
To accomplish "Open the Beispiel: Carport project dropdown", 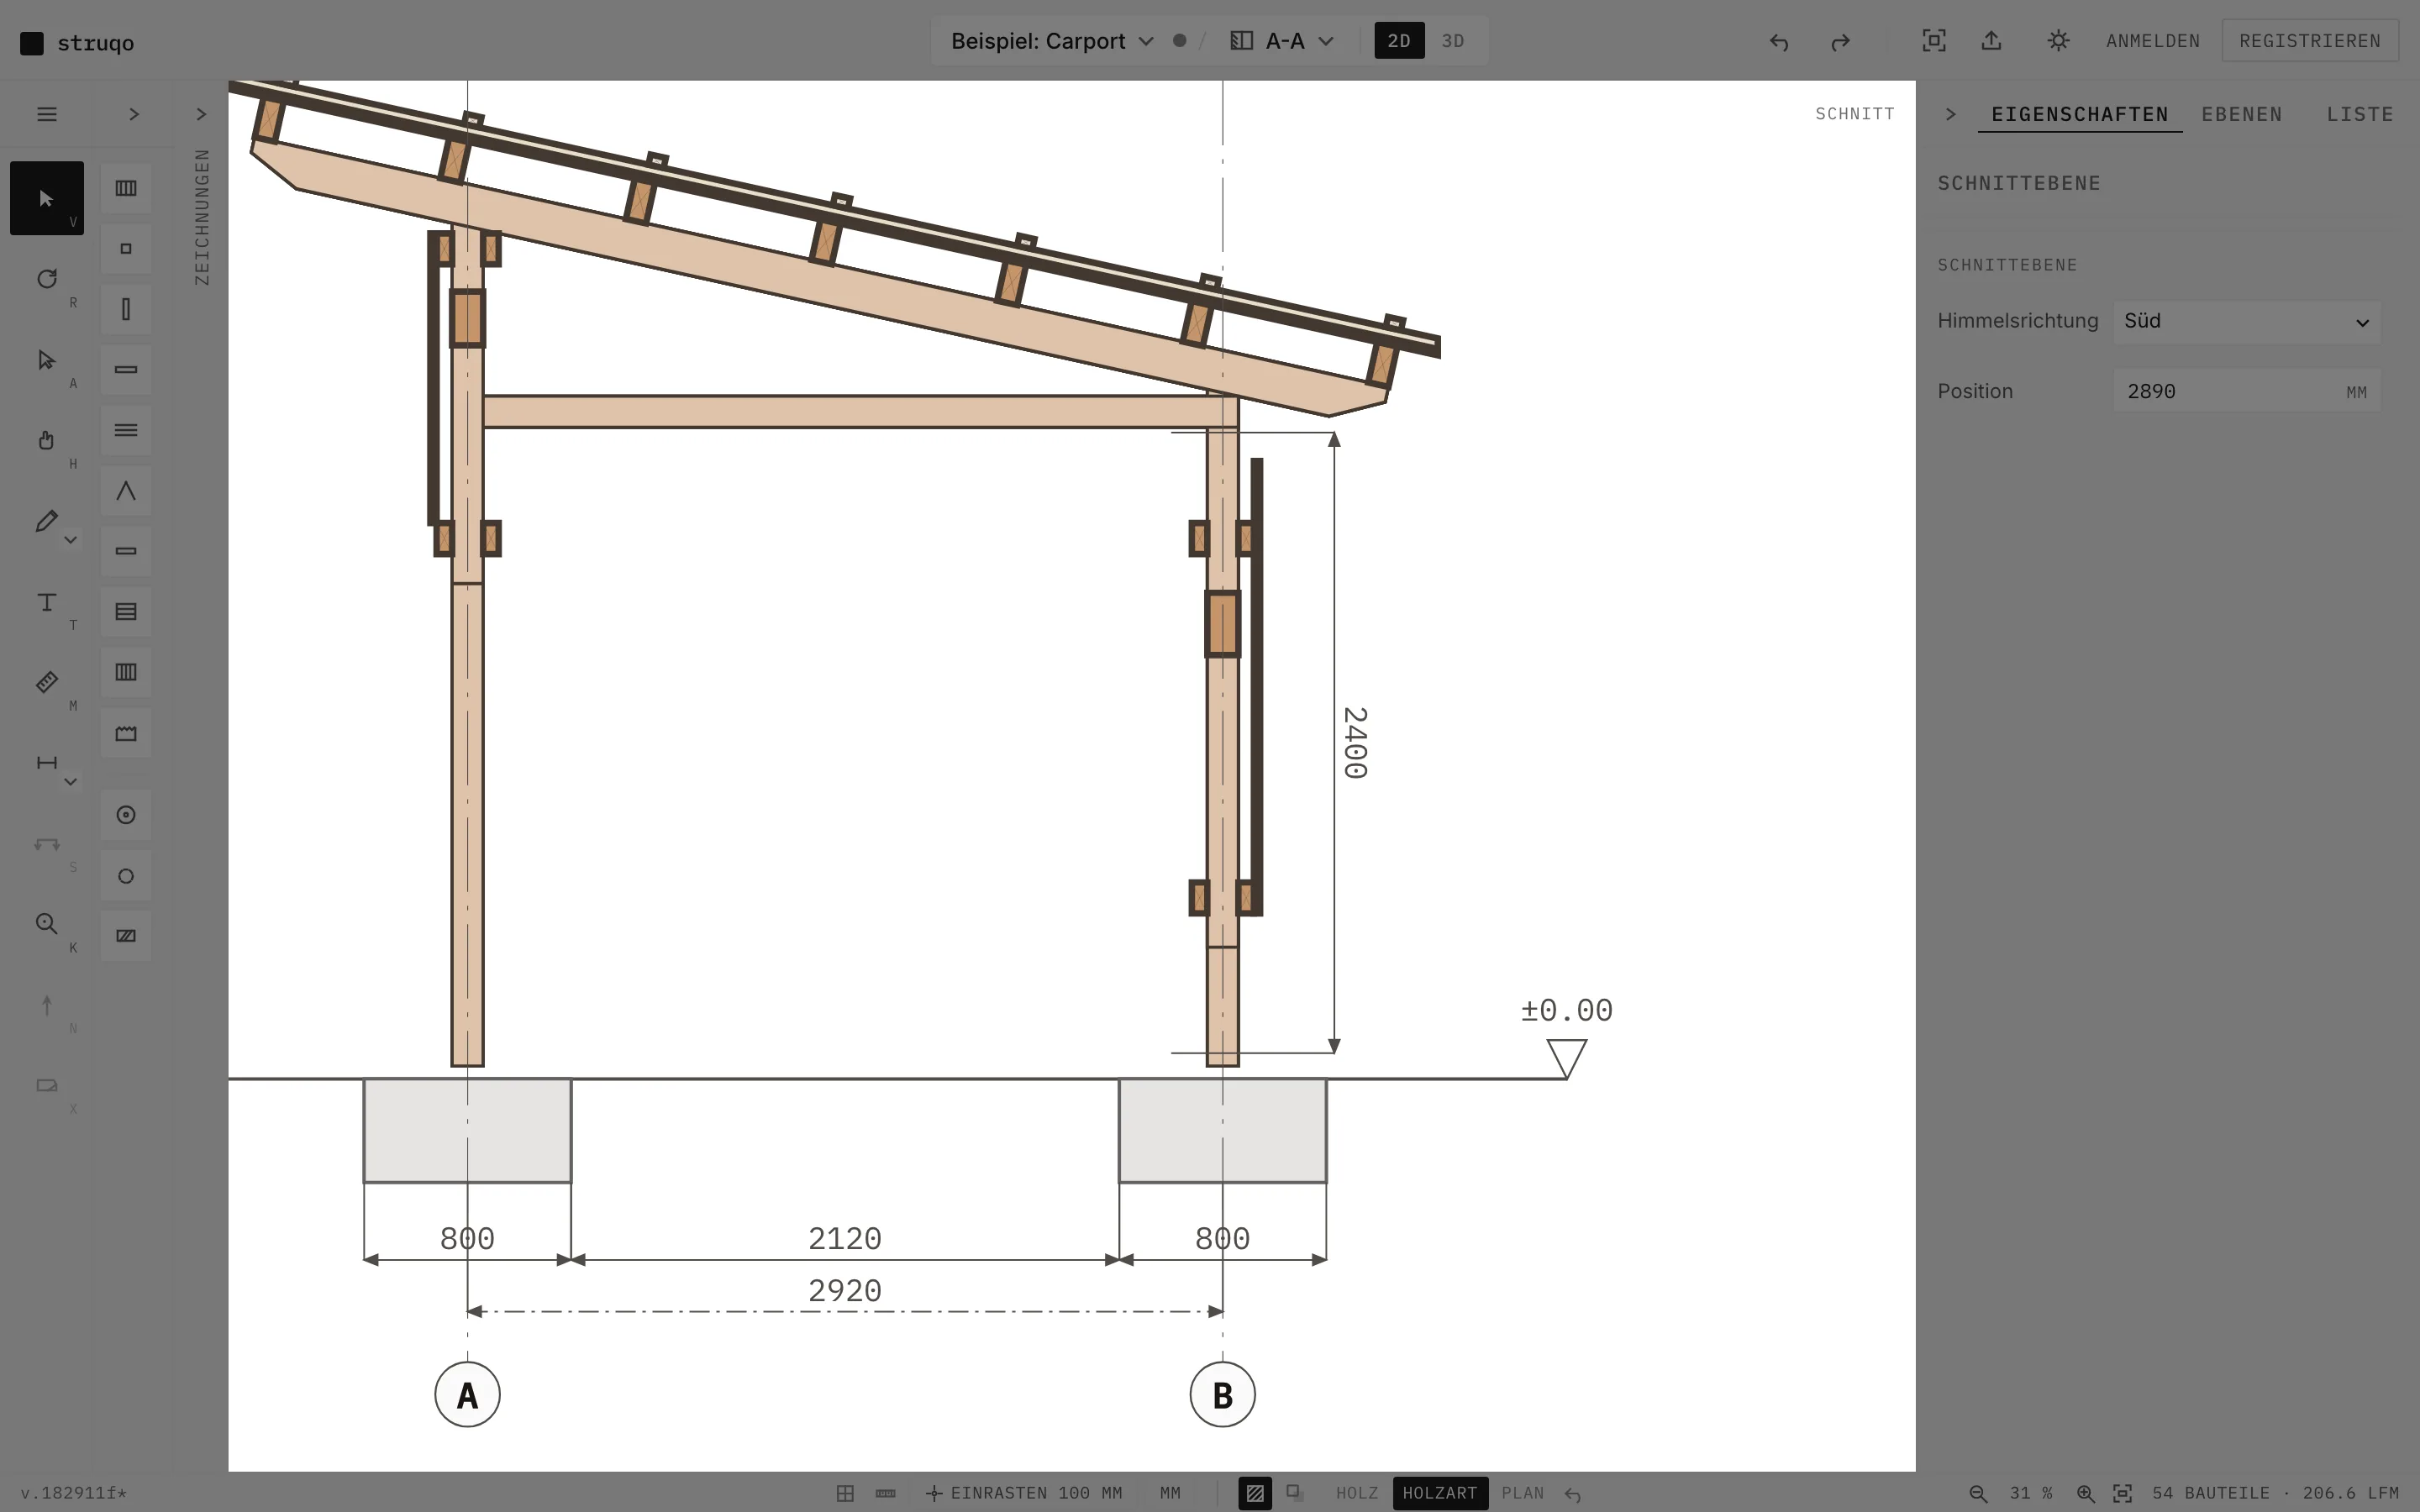I will 1052,41.
